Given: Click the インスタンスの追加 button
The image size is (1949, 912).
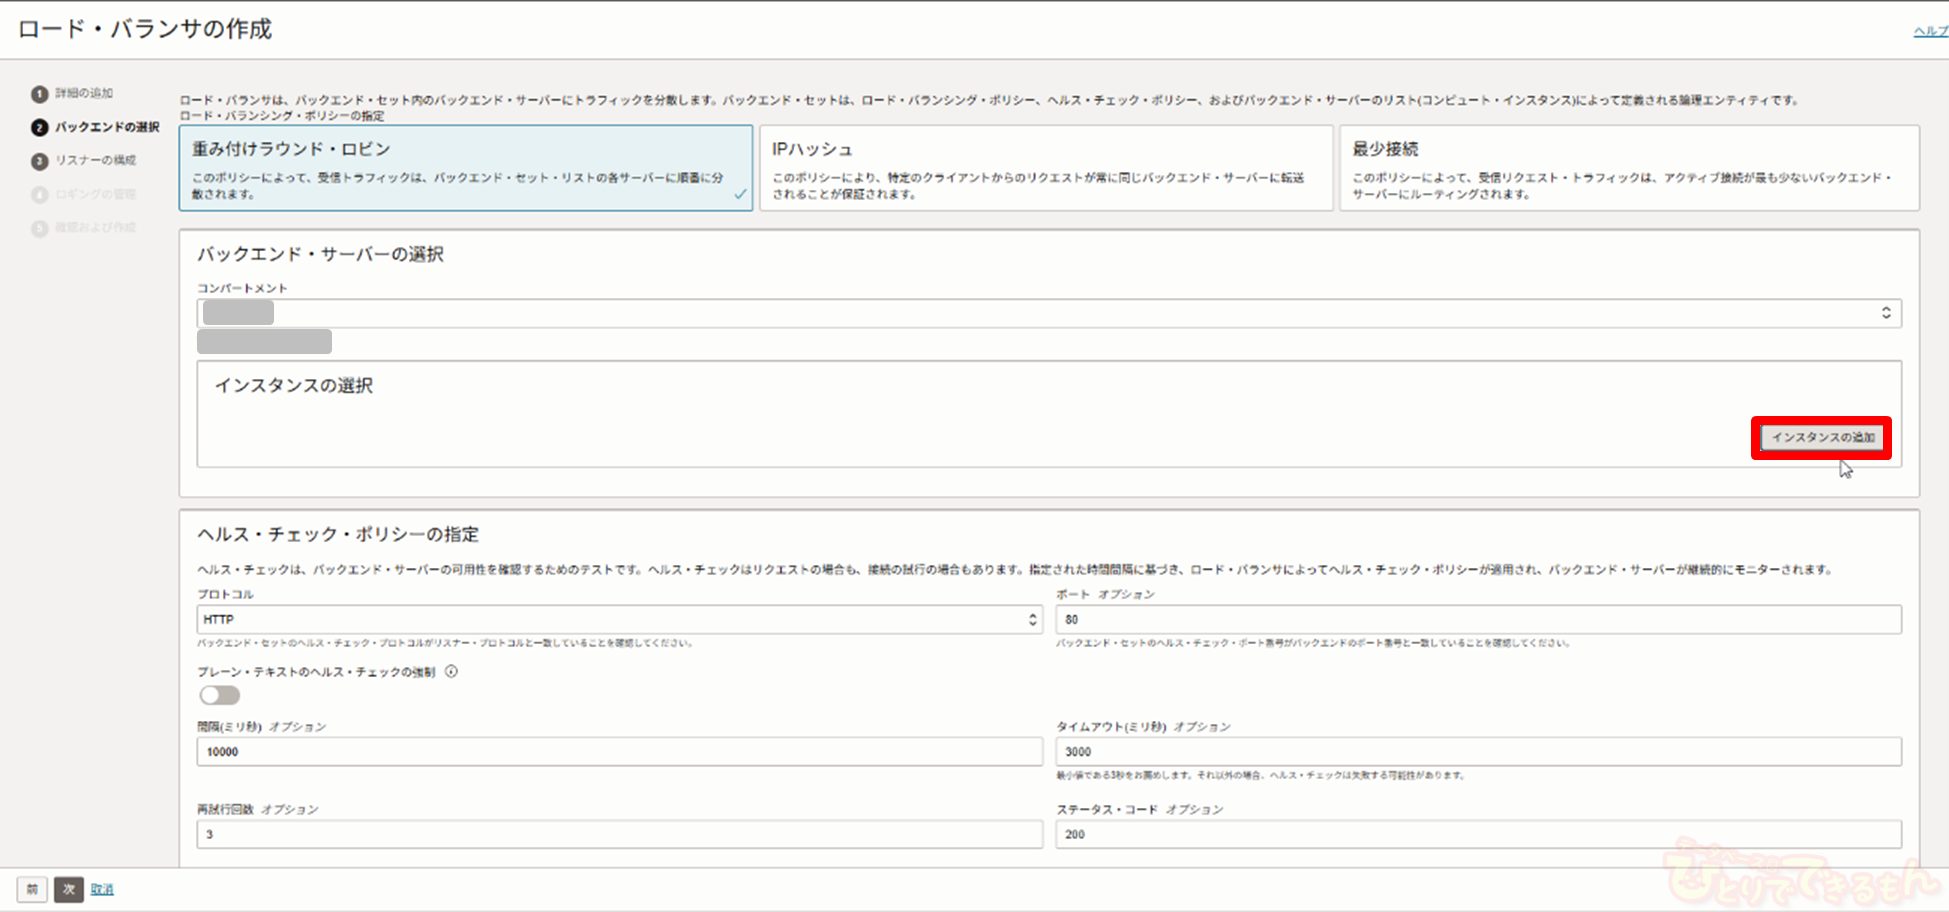Looking at the screenshot, I should pos(1821,438).
